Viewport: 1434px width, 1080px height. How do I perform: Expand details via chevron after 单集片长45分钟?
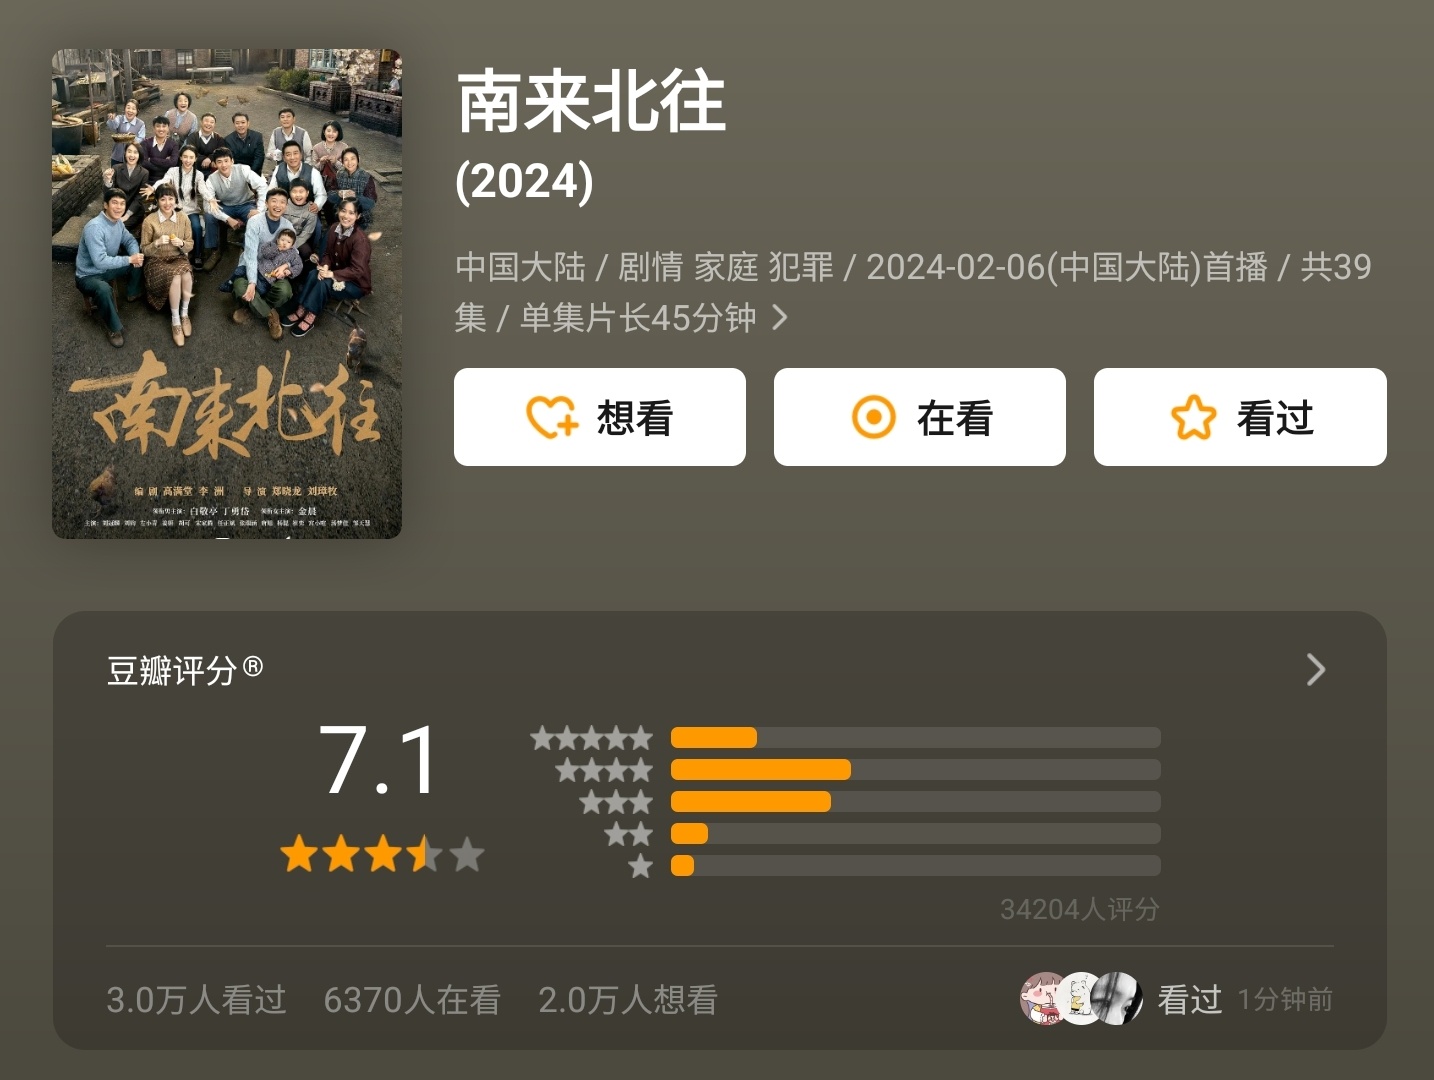[780, 318]
